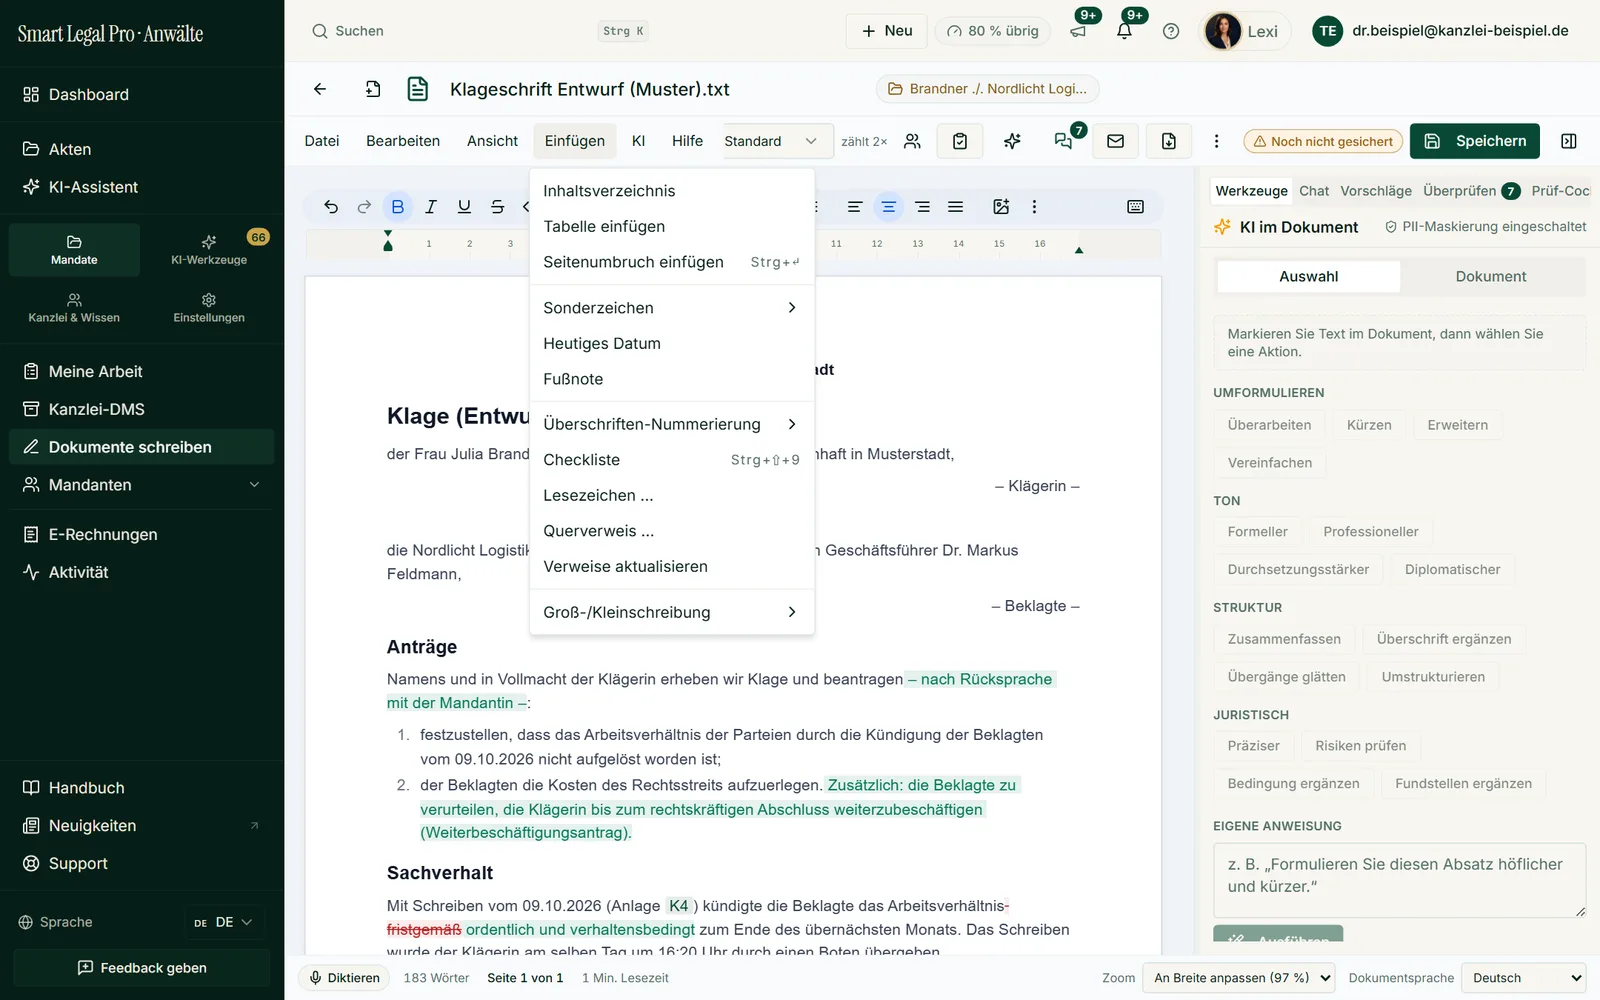
Task: Open comments with badge 7
Action: (x=1064, y=141)
